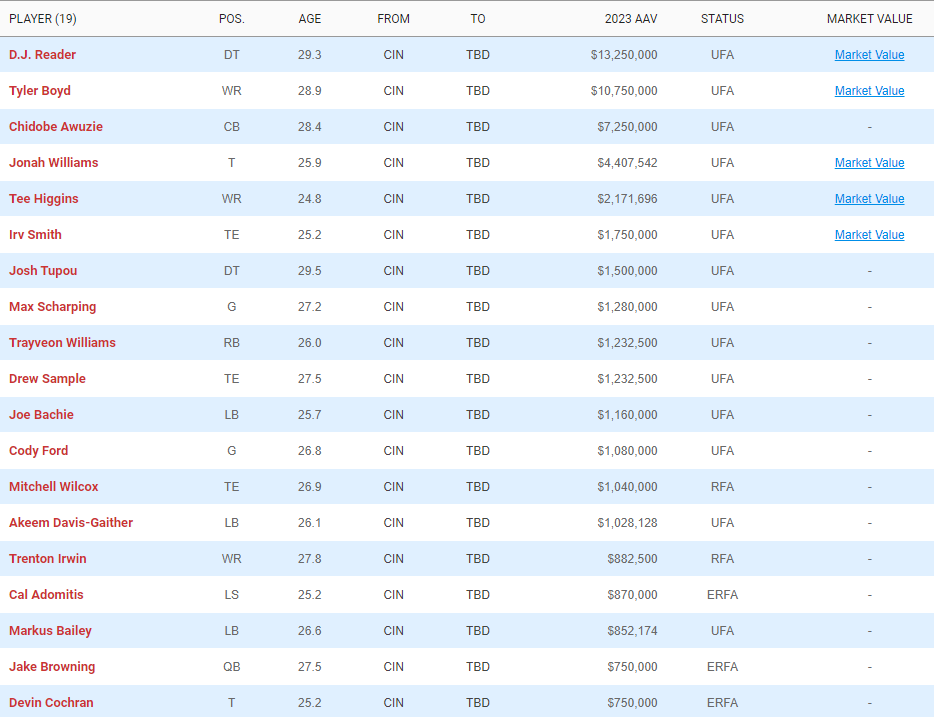Open Markus Bailey player link
934x717 pixels.
point(50,631)
